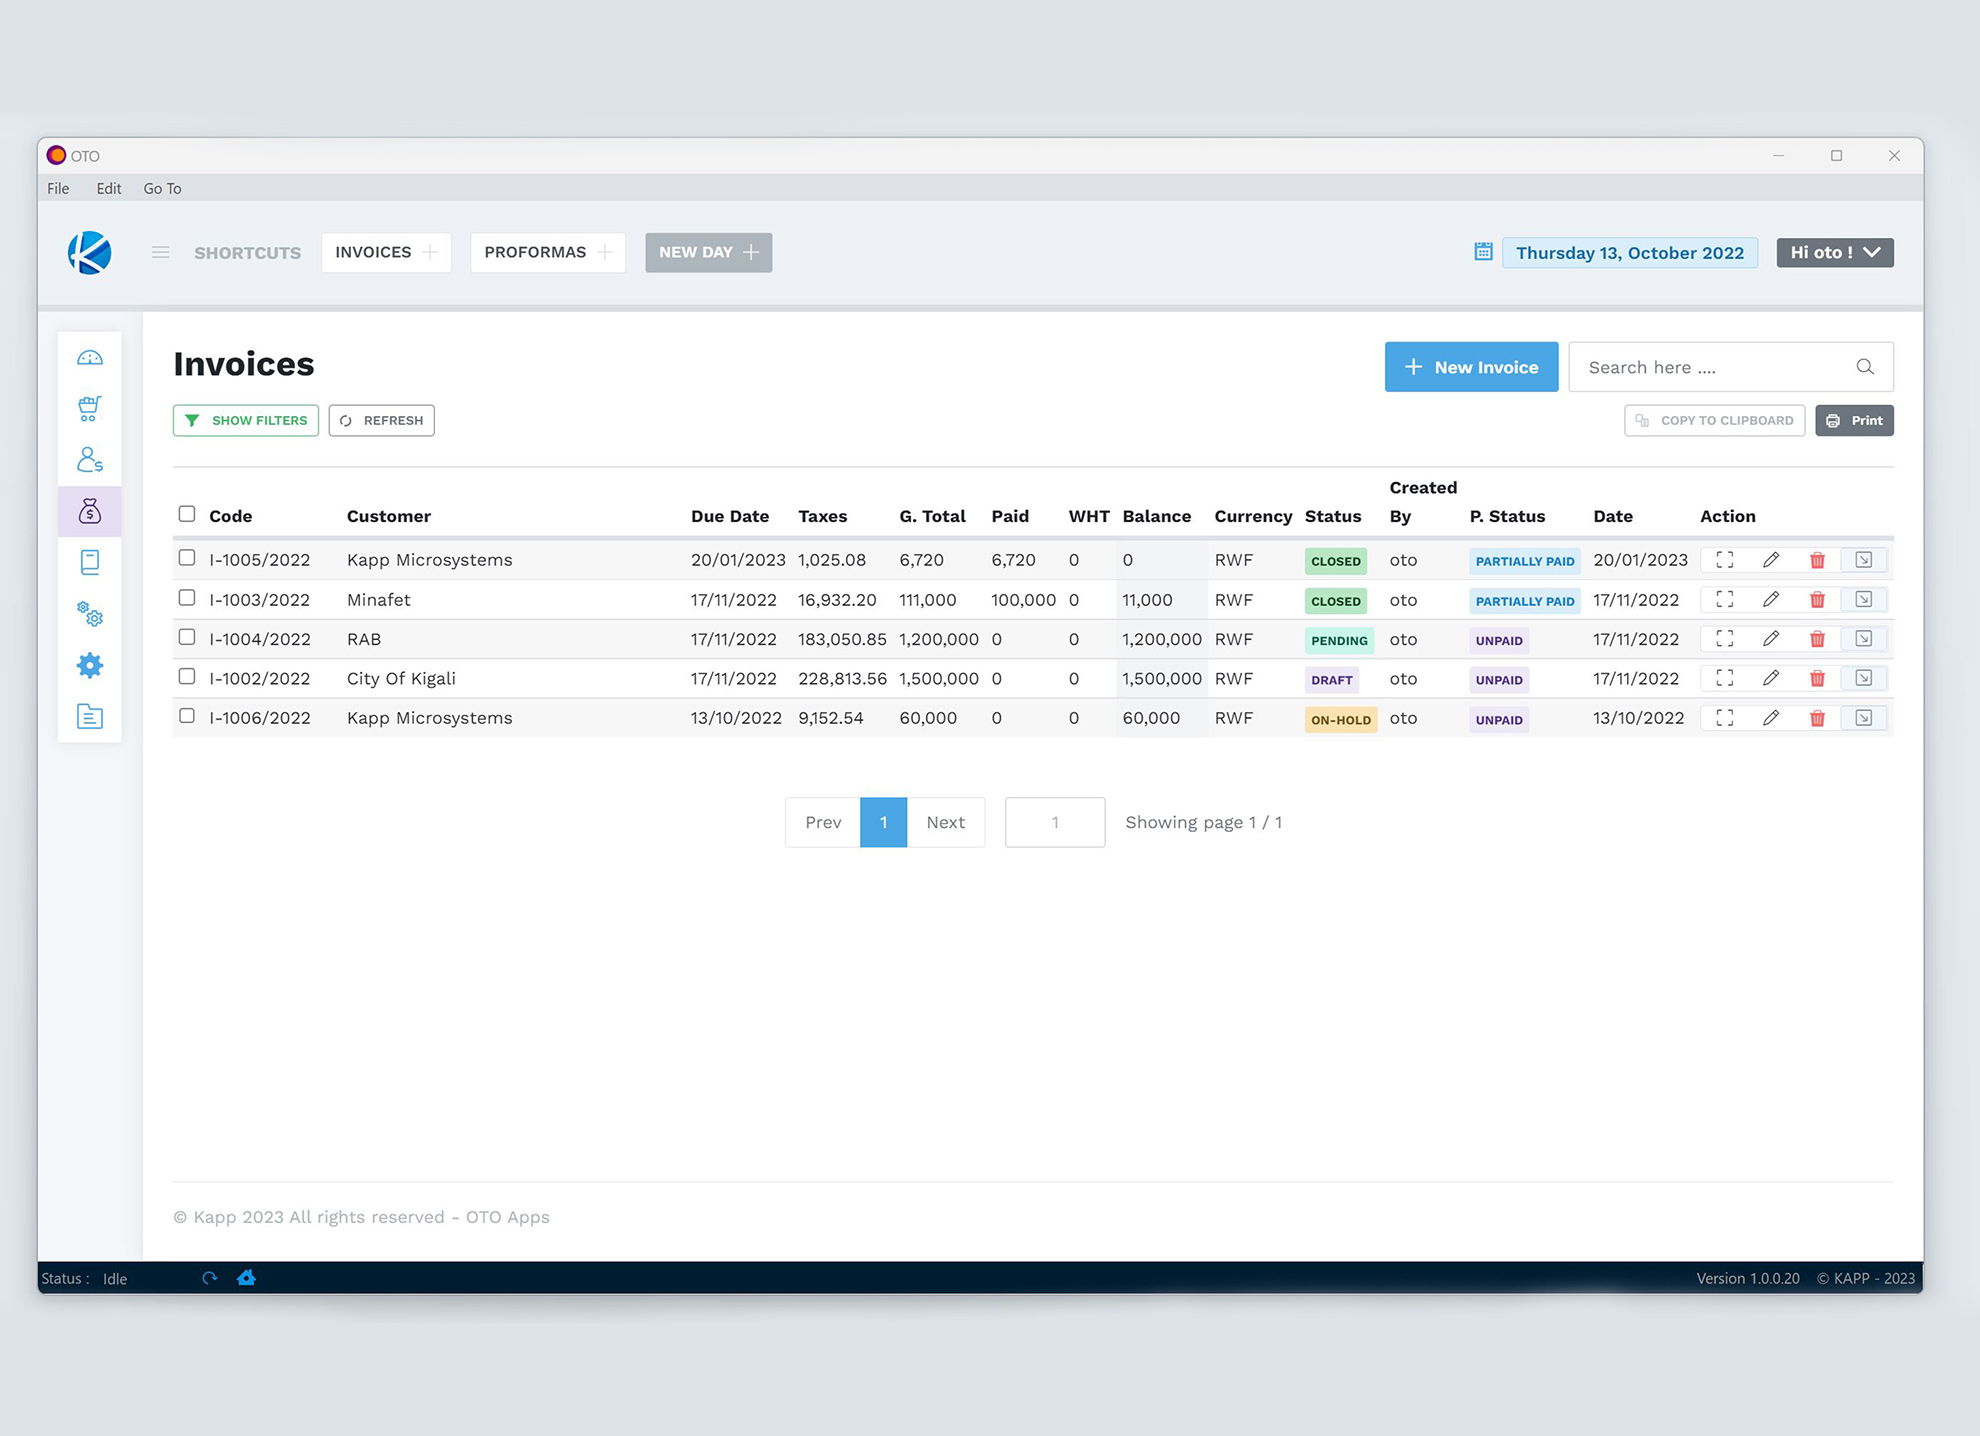
Task: Click the home icon in status bar
Action: pos(246,1278)
